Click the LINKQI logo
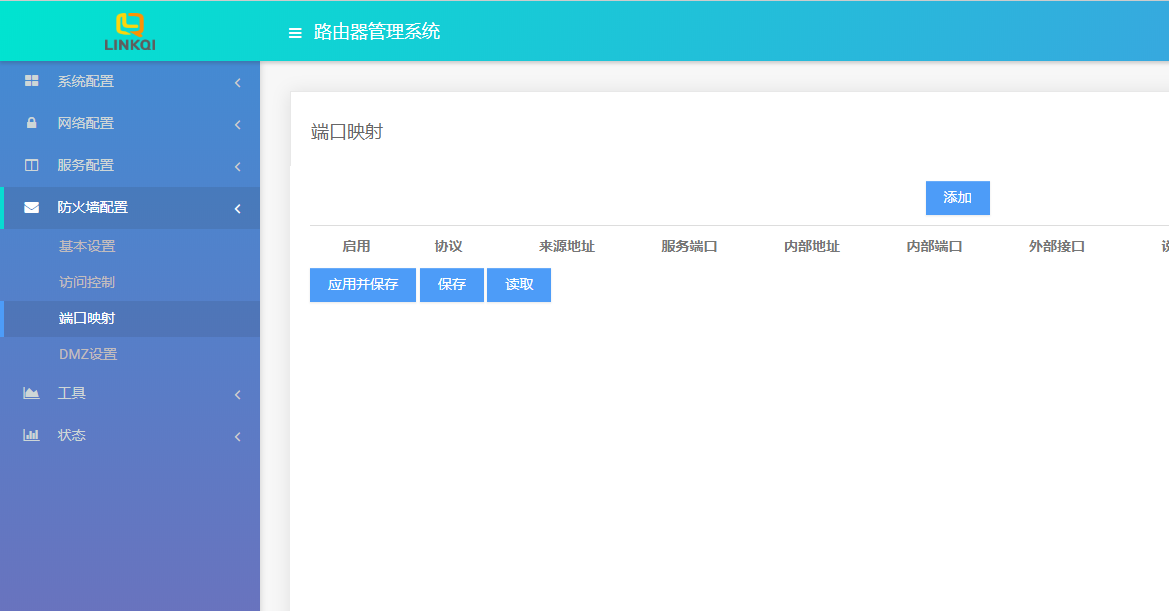1169x611 pixels. click(130, 31)
